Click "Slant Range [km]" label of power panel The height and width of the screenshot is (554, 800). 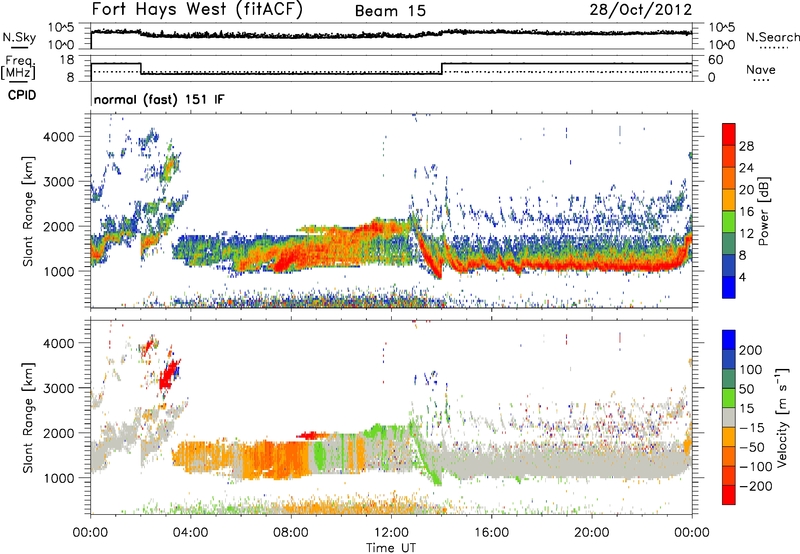point(28,212)
